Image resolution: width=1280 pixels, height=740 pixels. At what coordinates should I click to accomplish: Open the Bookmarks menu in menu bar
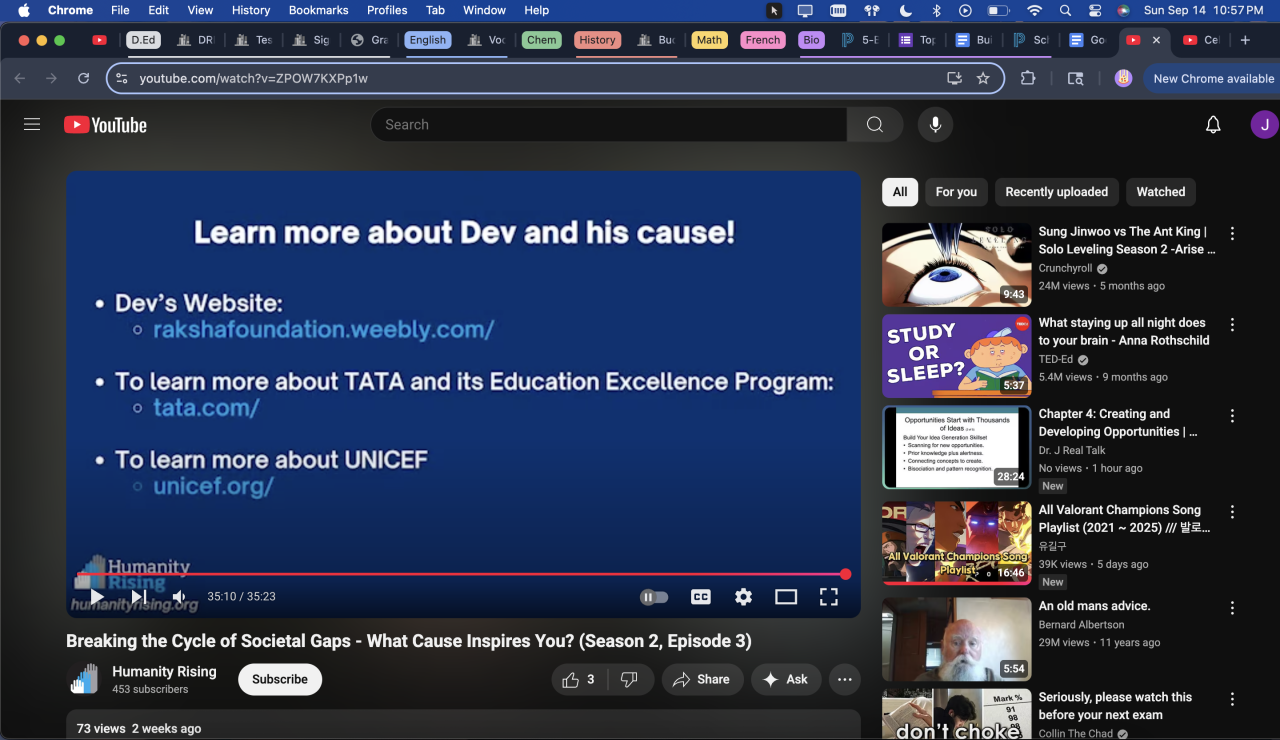point(318,10)
